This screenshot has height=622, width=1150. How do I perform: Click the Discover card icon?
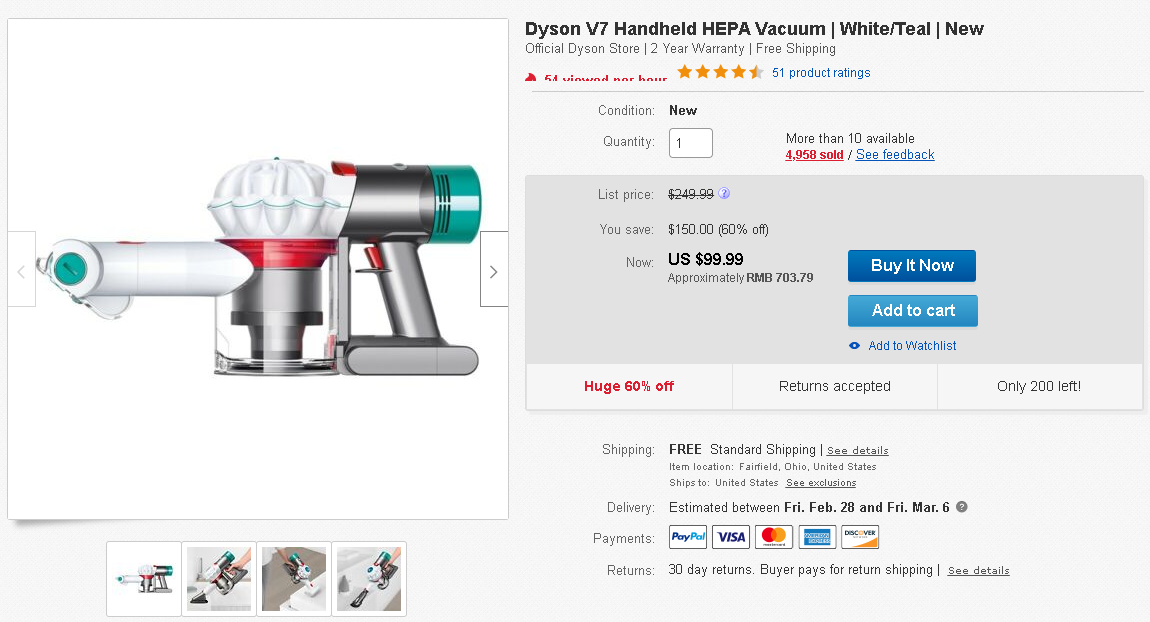coord(860,537)
